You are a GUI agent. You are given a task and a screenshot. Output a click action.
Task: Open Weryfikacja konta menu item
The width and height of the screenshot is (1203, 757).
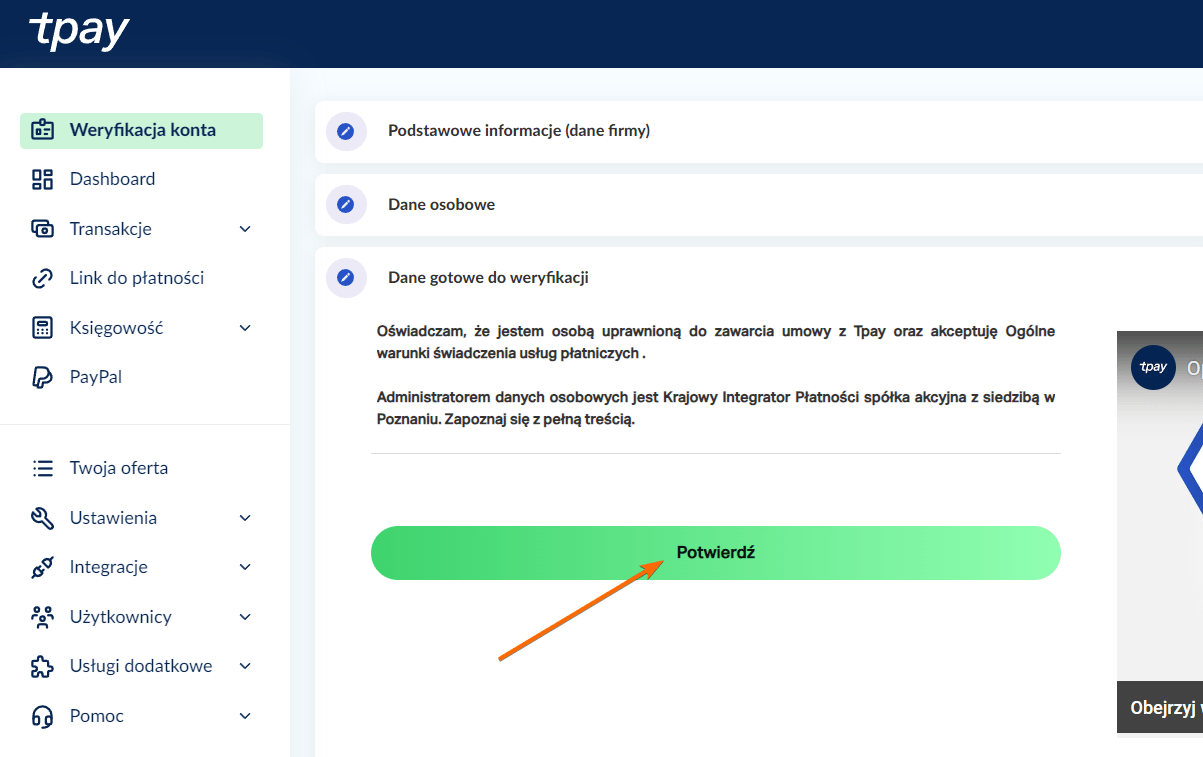click(x=141, y=130)
